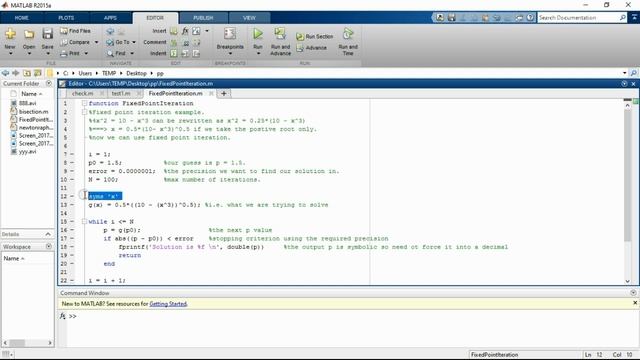Screen dimensions: 640x360
Task: Click the Print button
Action: pyautogui.click(x=70, y=53)
